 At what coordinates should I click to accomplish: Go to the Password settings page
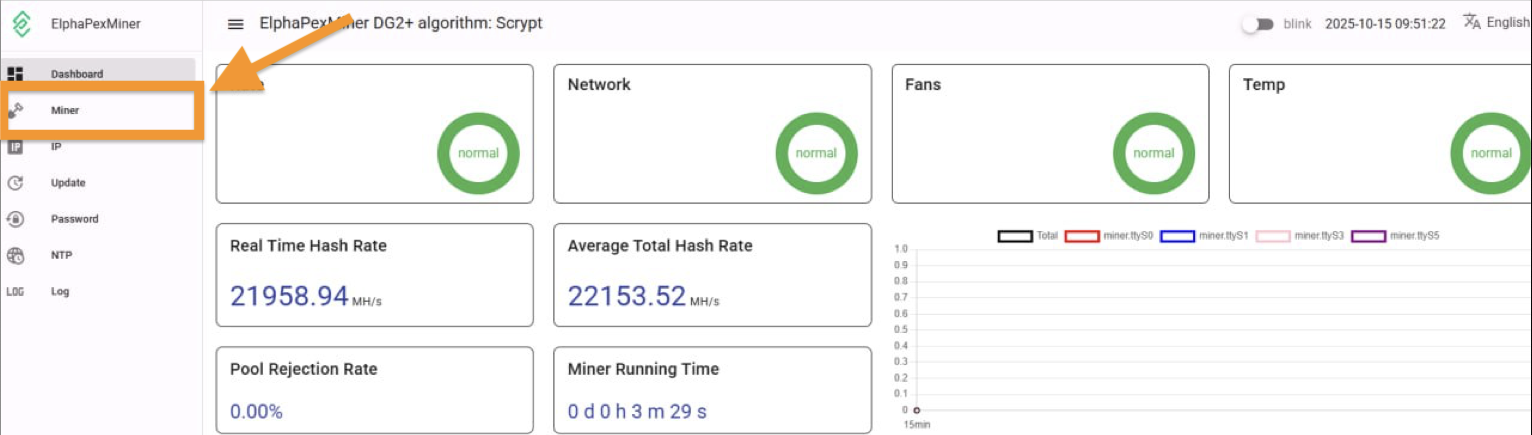pos(75,219)
